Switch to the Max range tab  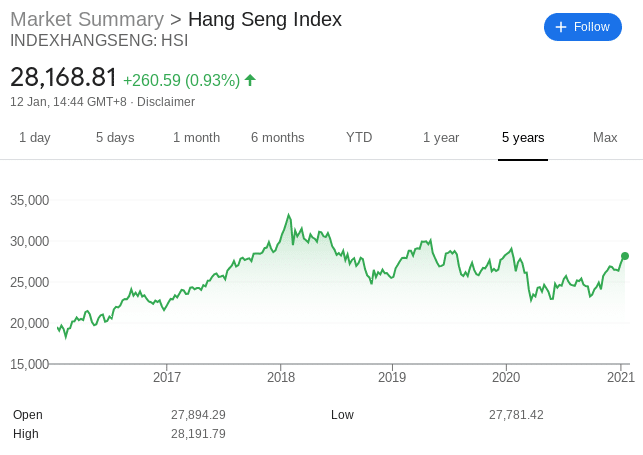click(x=605, y=137)
